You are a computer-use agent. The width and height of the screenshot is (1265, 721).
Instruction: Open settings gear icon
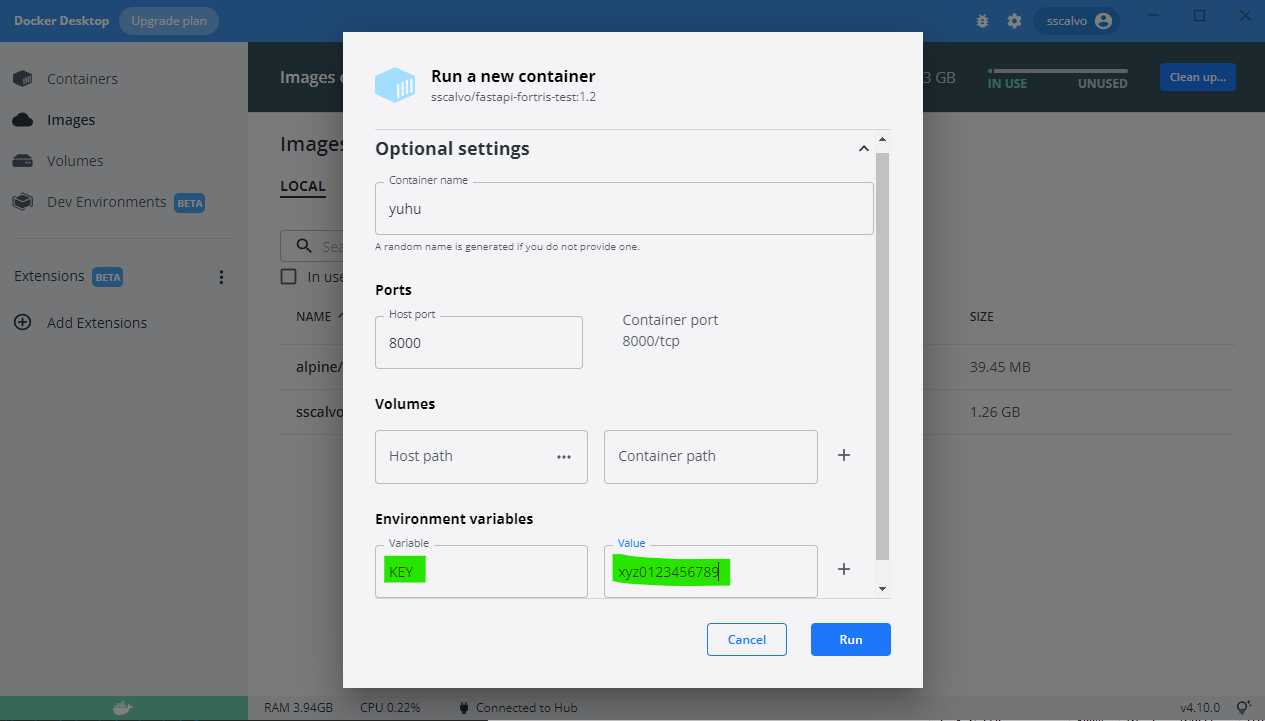point(1014,21)
